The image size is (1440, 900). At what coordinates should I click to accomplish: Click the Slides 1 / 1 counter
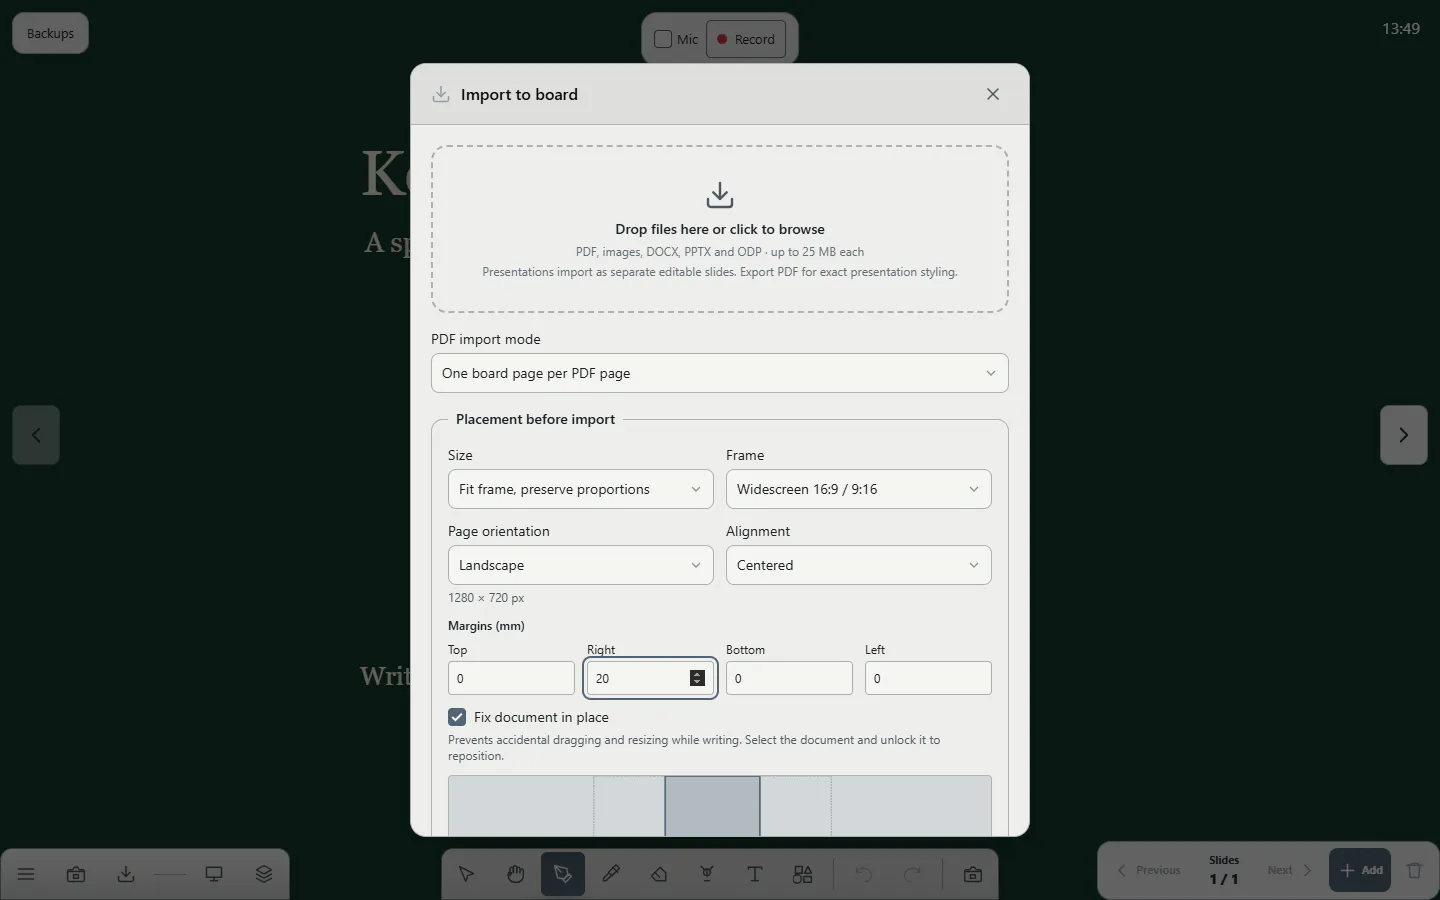1224,870
